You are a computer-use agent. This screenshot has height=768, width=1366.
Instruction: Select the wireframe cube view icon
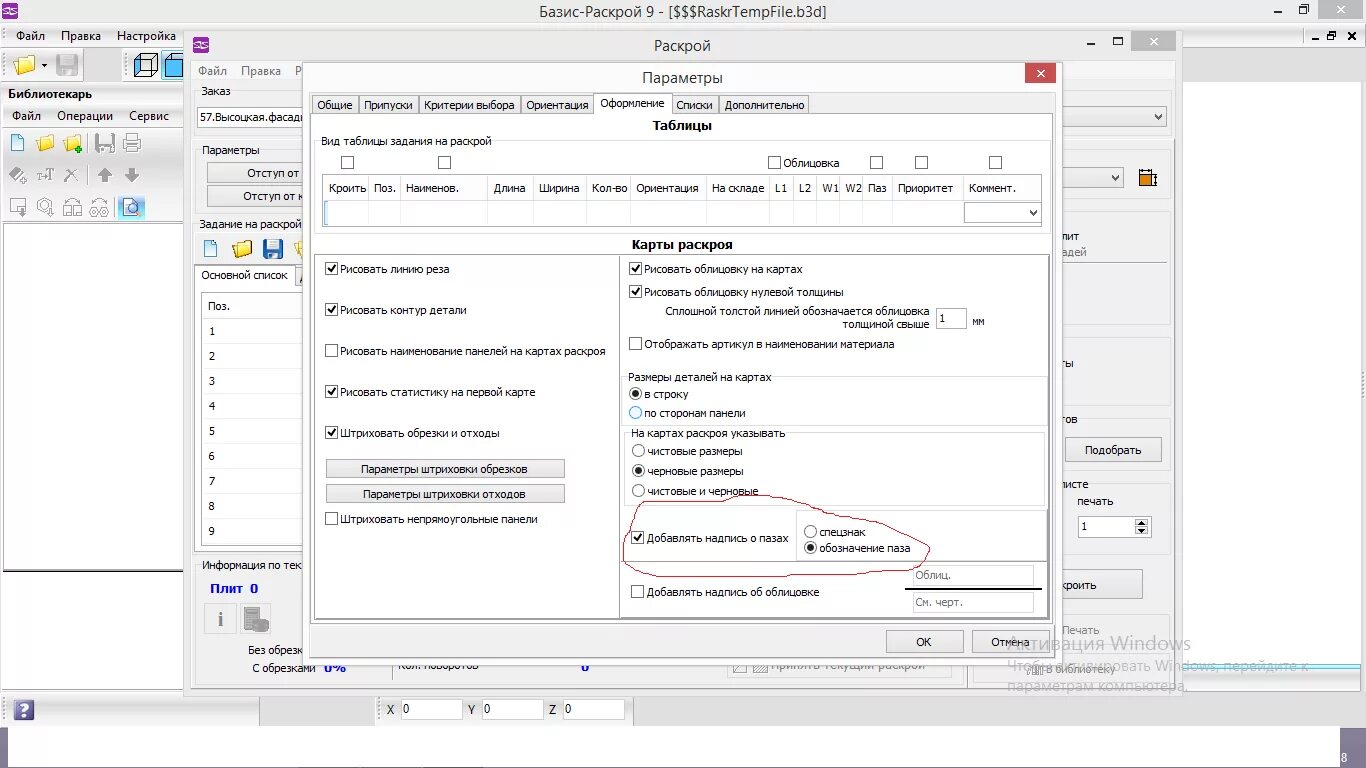[145, 66]
